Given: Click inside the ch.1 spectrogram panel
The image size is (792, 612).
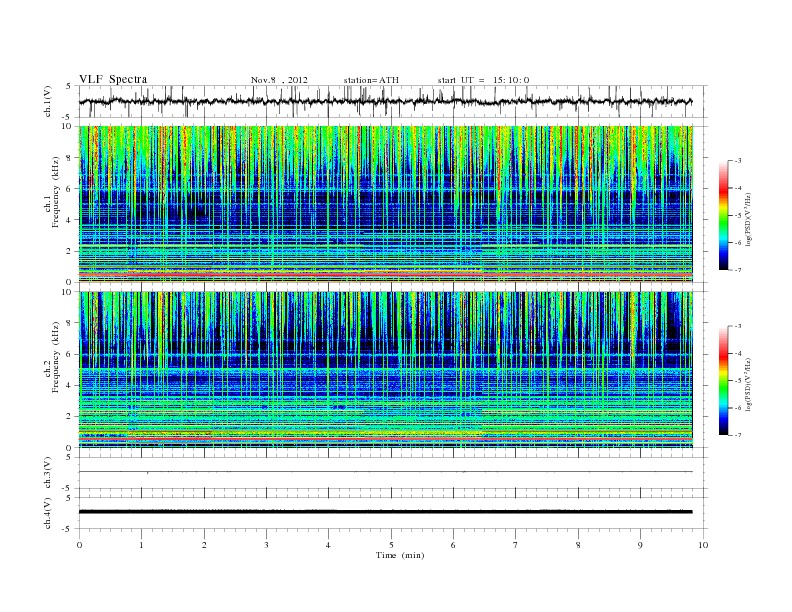Looking at the screenshot, I should point(385,204).
